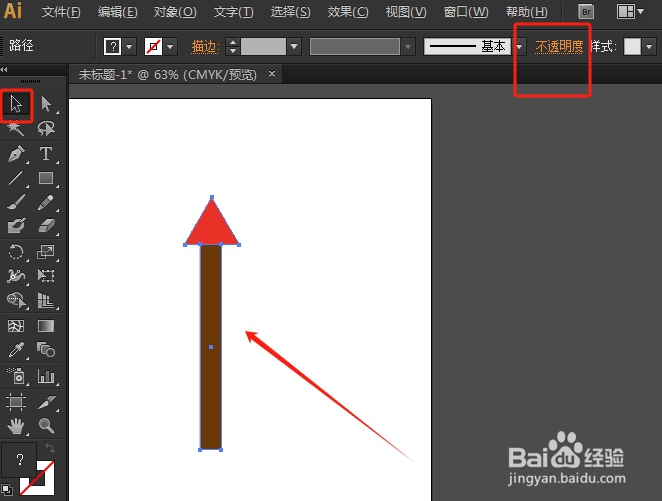Close the 未标题-1* document tab
The height and width of the screenshot is (501, 662).
click(272, 74)
